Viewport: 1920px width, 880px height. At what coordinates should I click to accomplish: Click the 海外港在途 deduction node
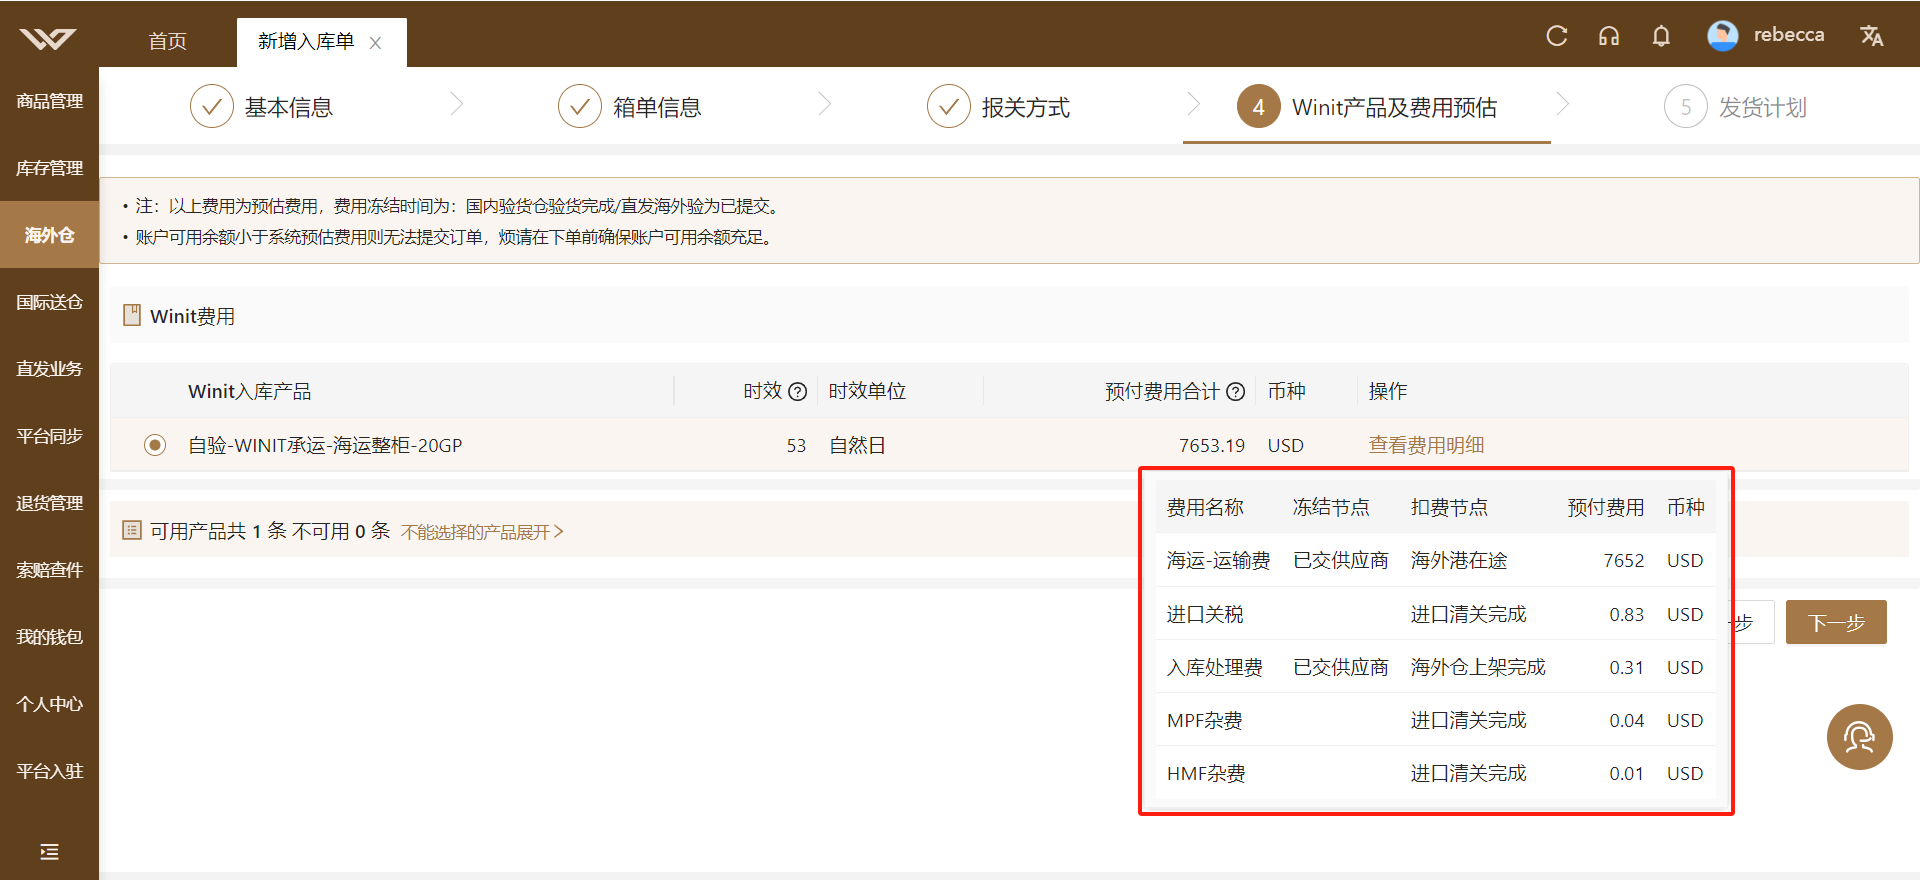click(1458, 560)
